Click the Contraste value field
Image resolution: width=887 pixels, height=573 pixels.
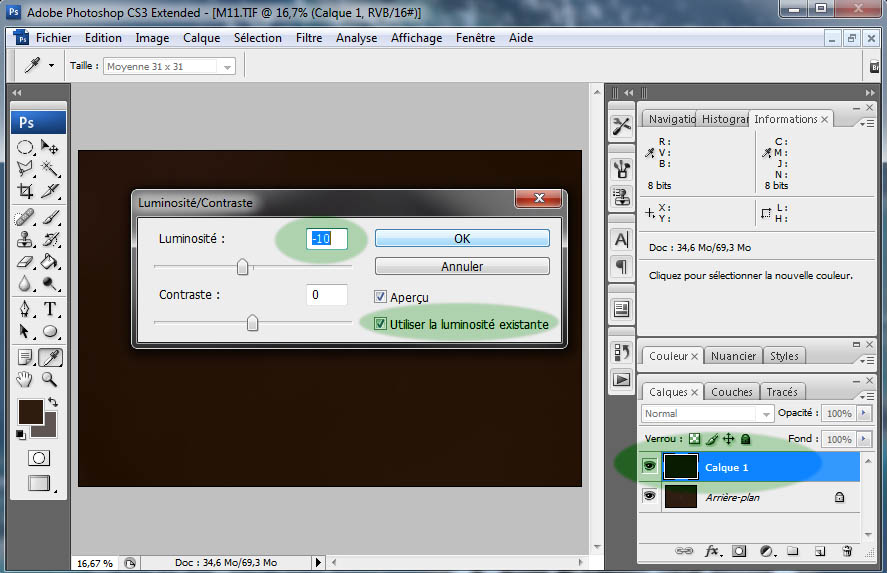(326, 295)
